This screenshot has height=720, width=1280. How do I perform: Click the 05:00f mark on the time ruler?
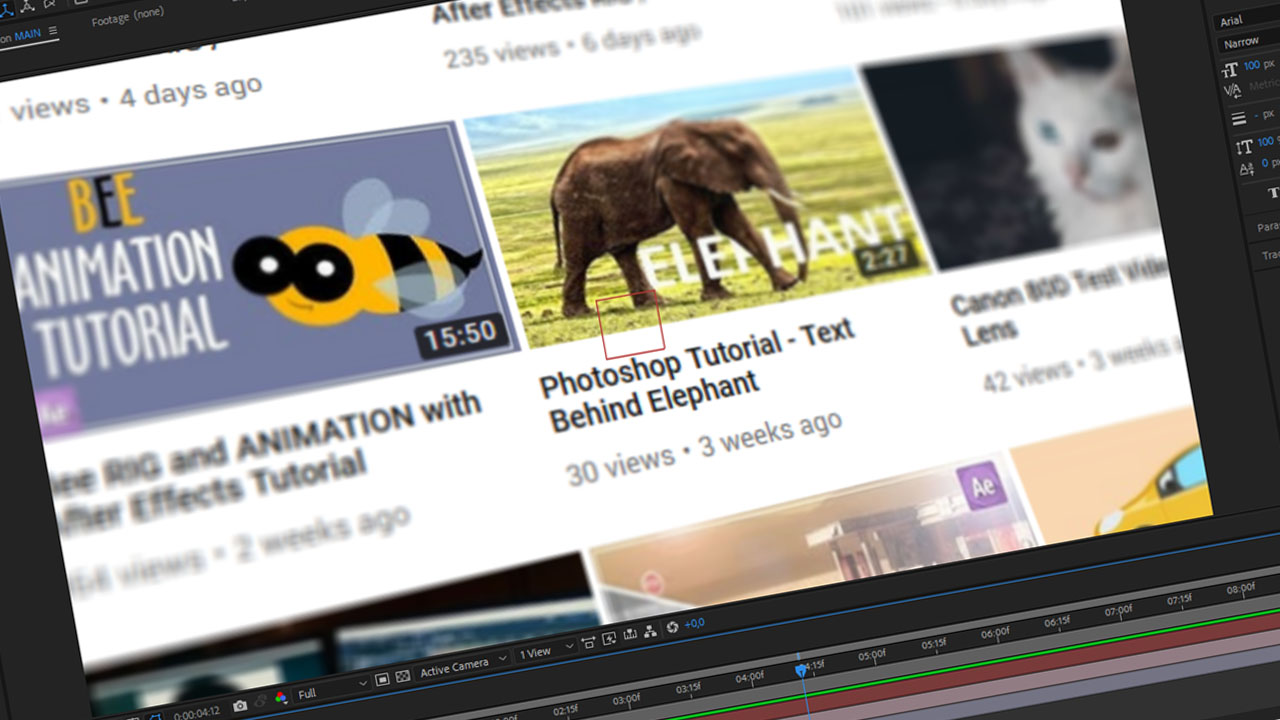click(872, 656)
